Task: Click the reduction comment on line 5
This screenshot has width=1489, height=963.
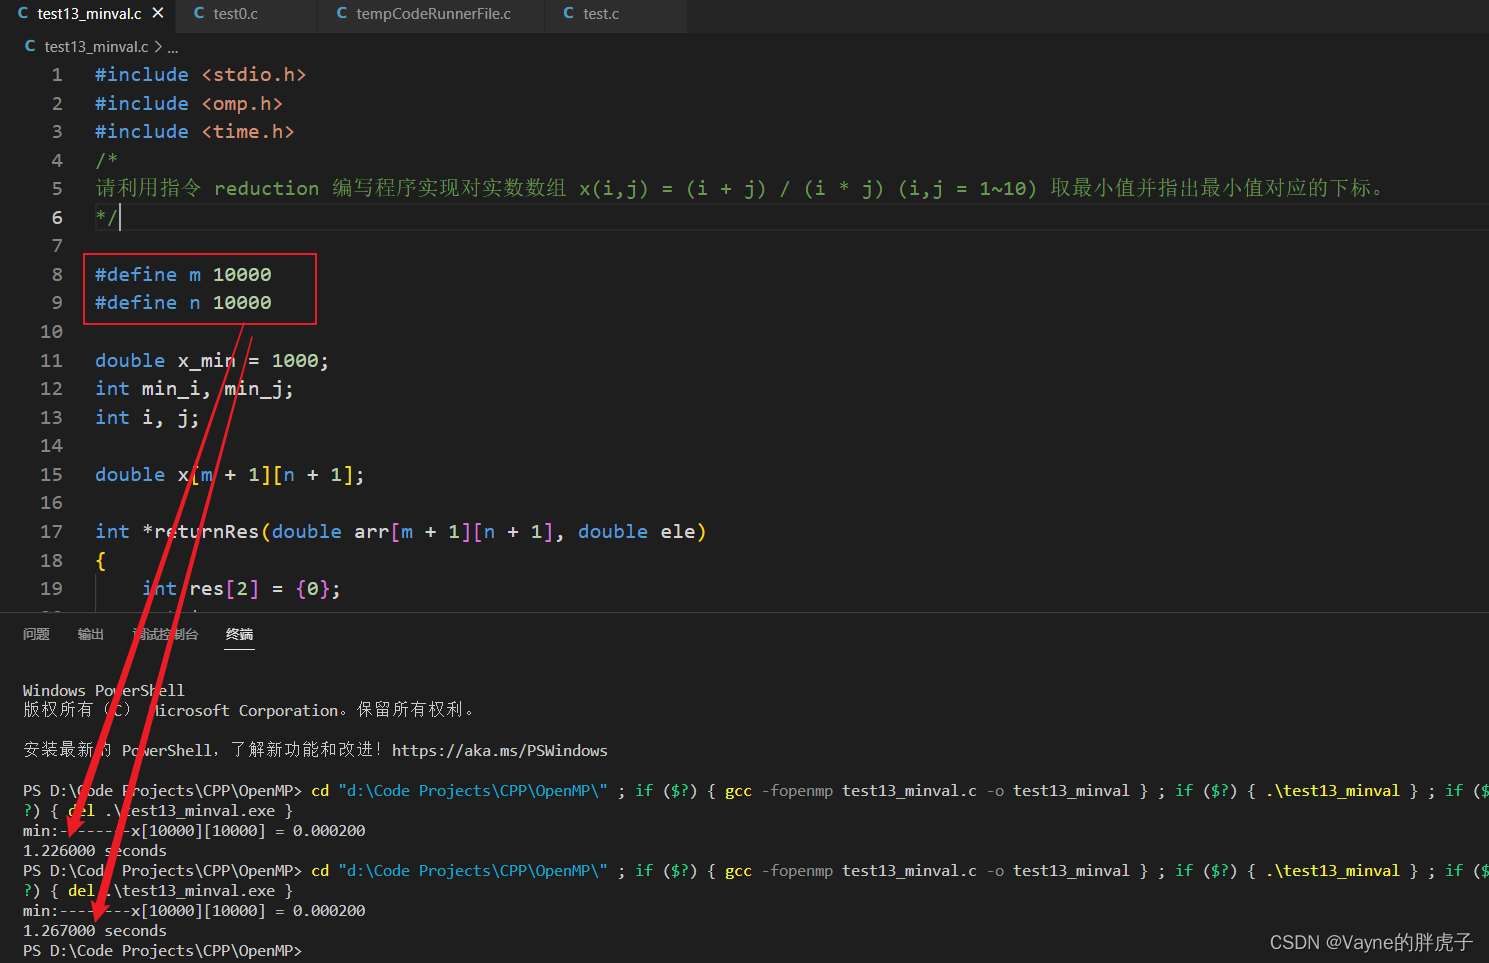Action: [740, 189]
